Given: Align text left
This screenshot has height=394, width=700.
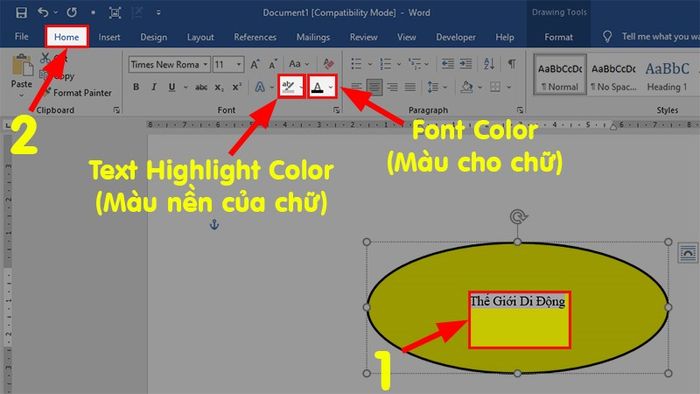Looking at the screenshot, I should click(356, 87).
